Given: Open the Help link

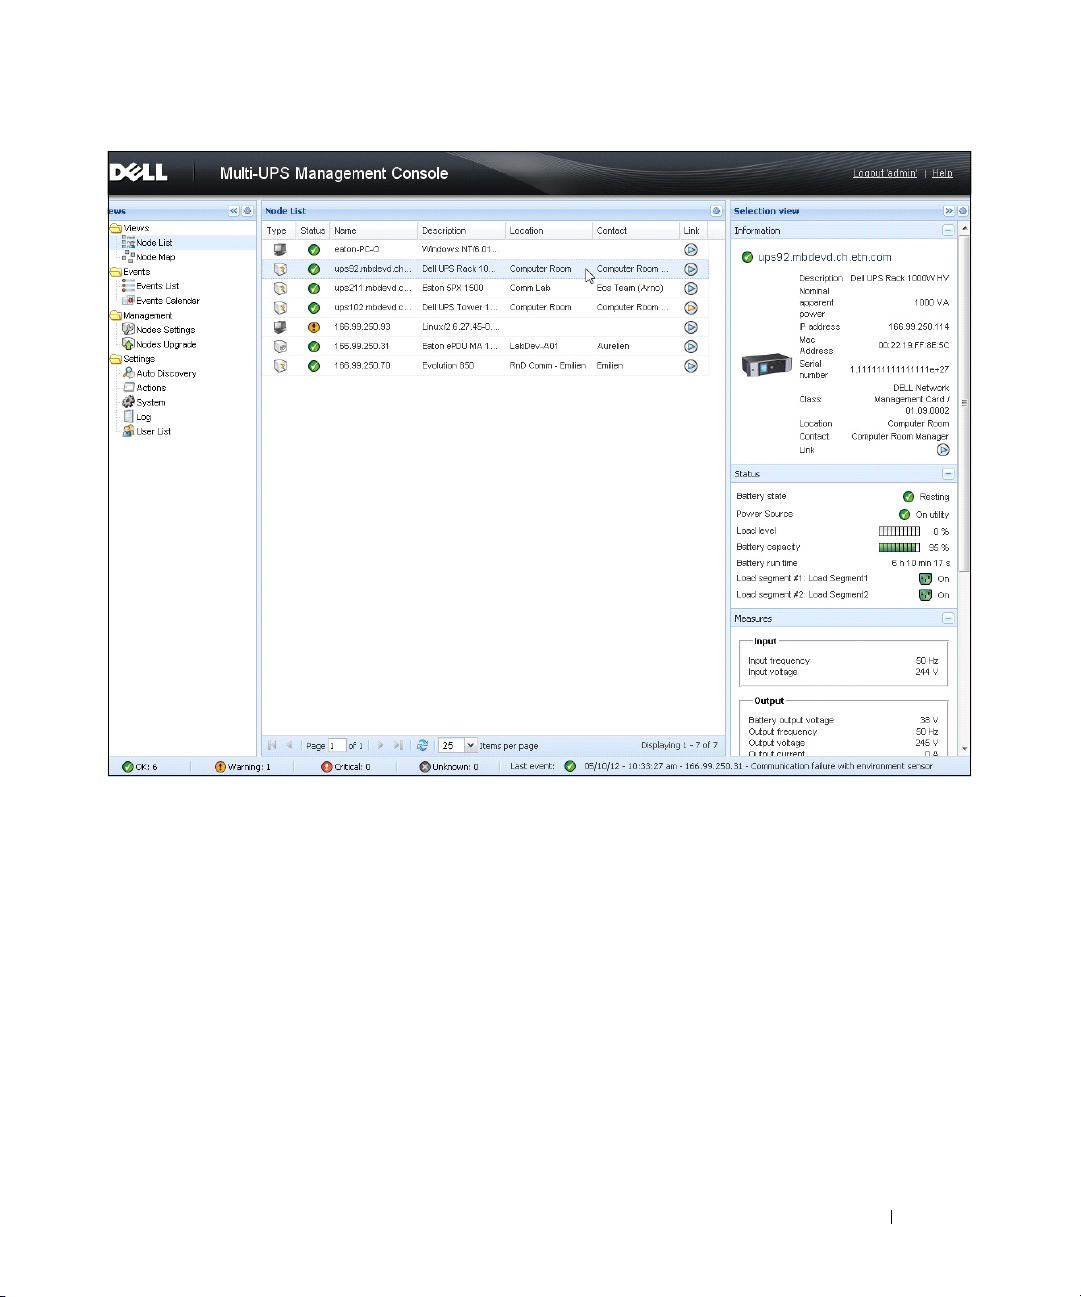Looking at the screenshot, I should pyautogui.click(x=942, y=173).
